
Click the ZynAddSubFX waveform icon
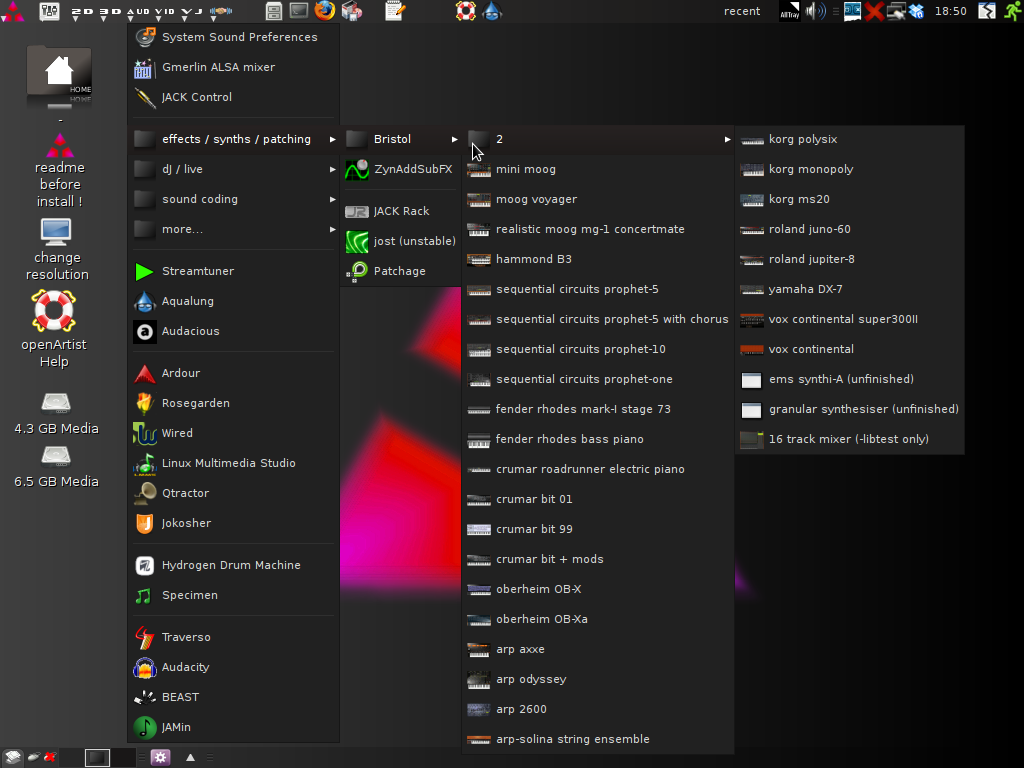pyautogui.click(x=357, y=169)
